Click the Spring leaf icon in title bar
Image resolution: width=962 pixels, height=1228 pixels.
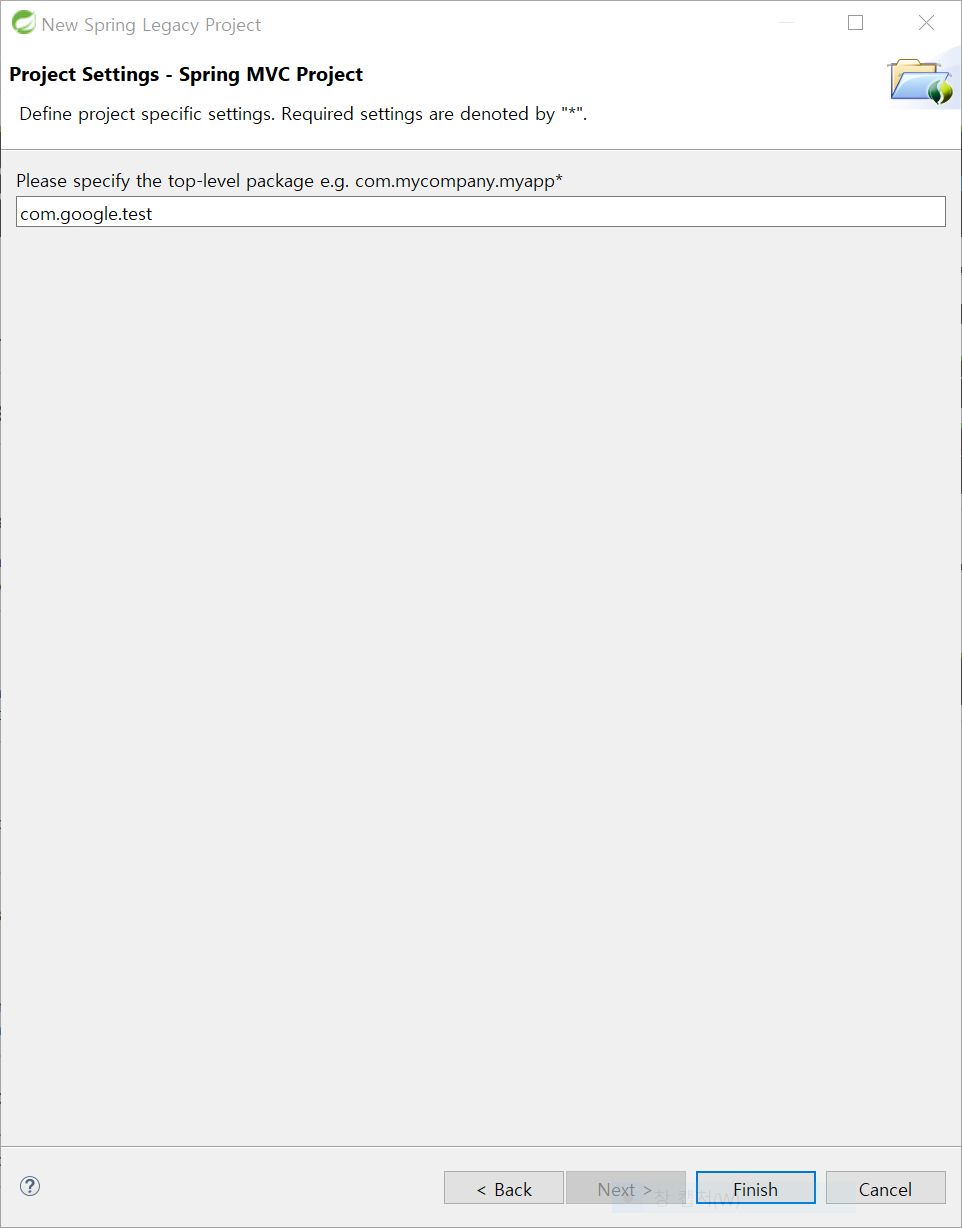click(23, 23)
